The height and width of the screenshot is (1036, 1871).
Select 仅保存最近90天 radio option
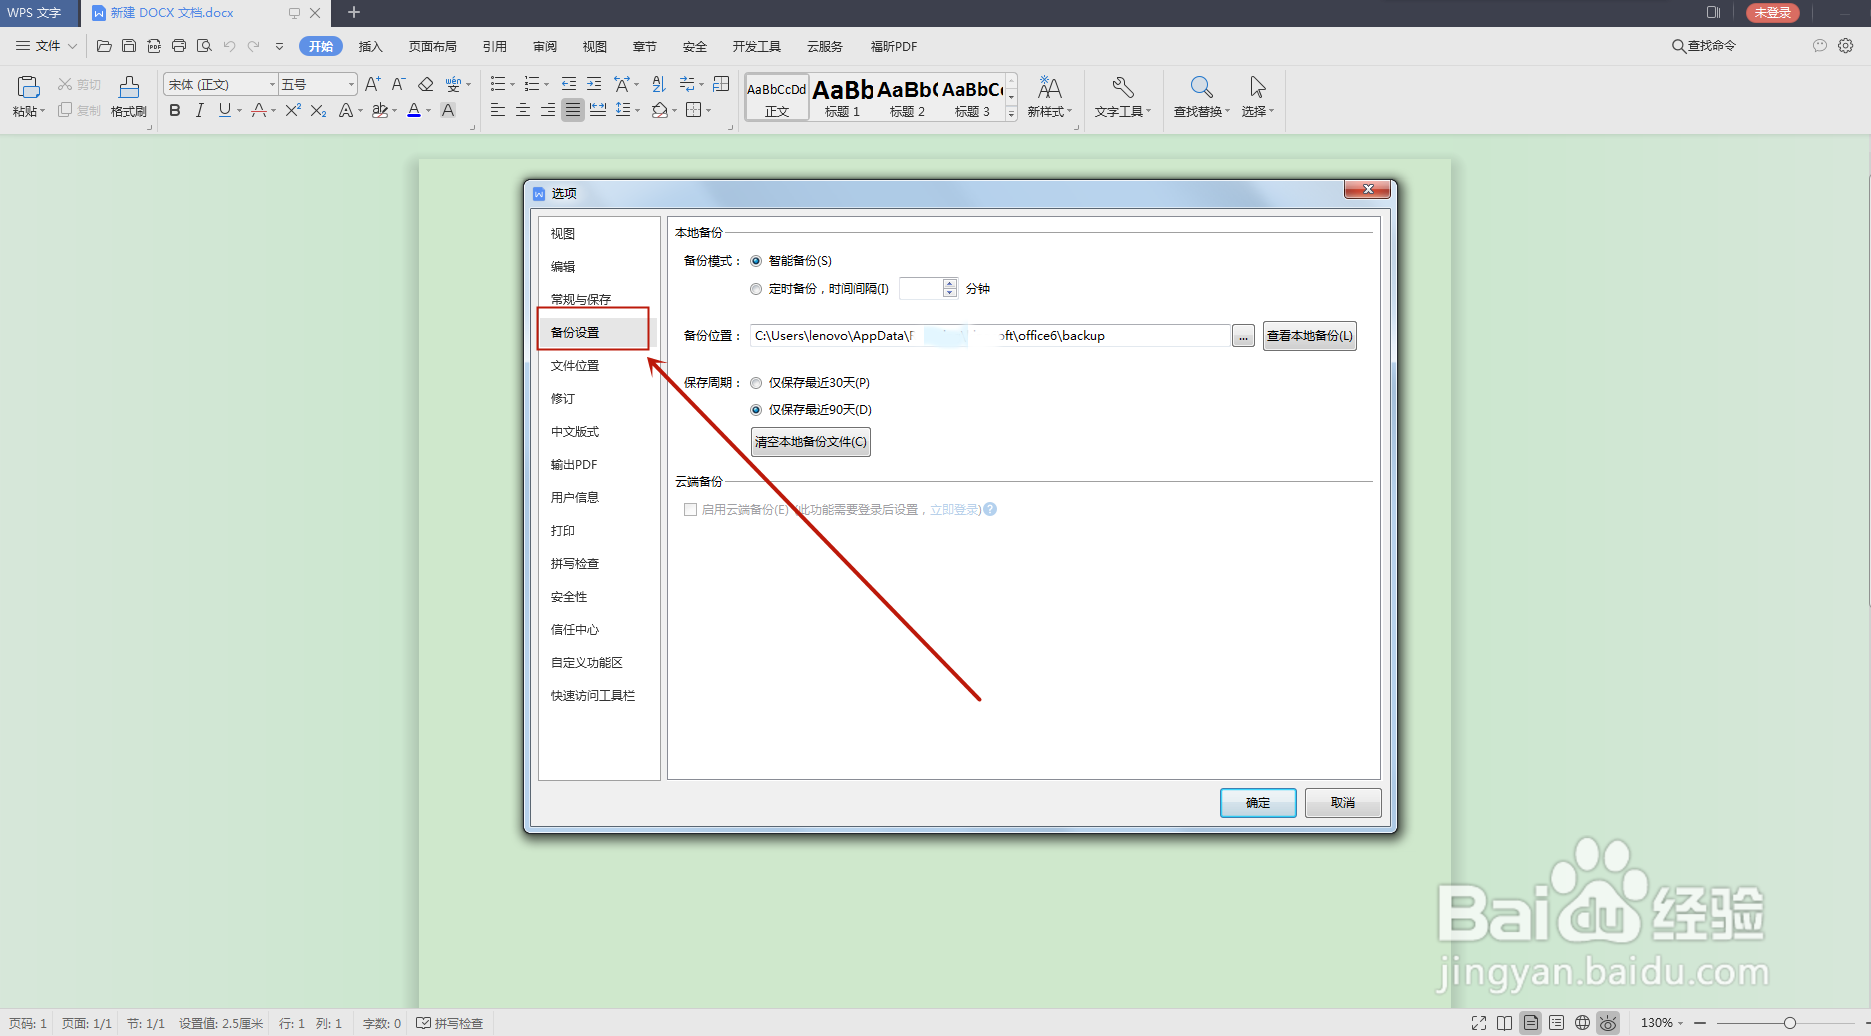(x=756, y=410)
